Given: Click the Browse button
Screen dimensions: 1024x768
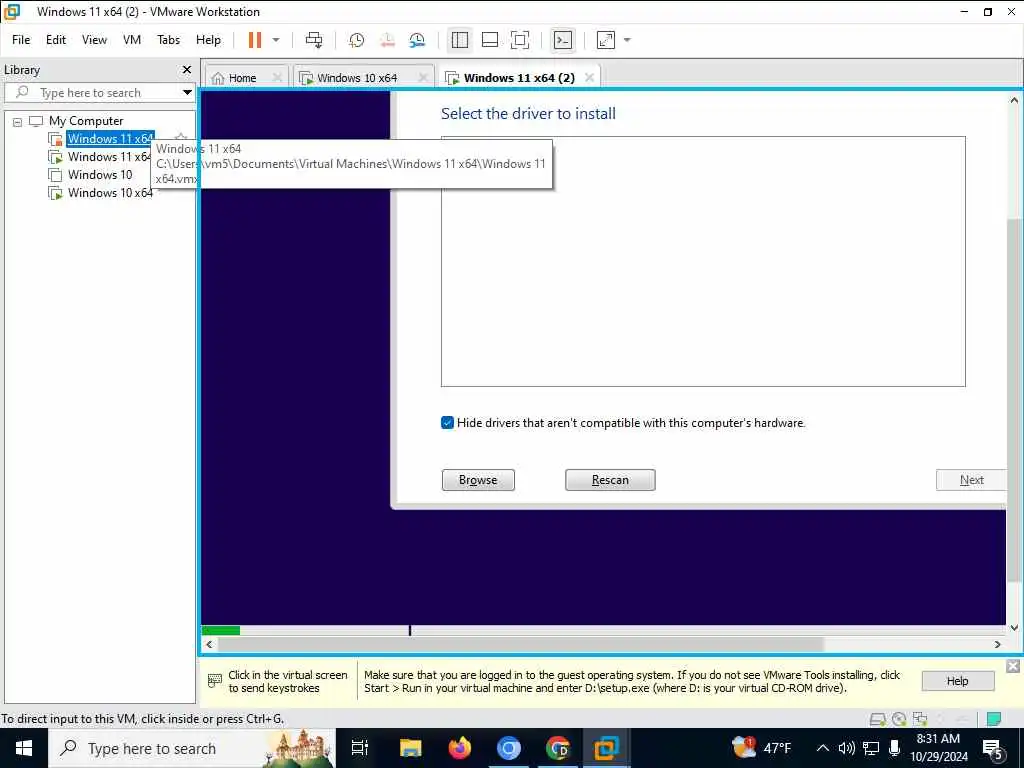Looking at the screenshot, I should click(478, 480).
